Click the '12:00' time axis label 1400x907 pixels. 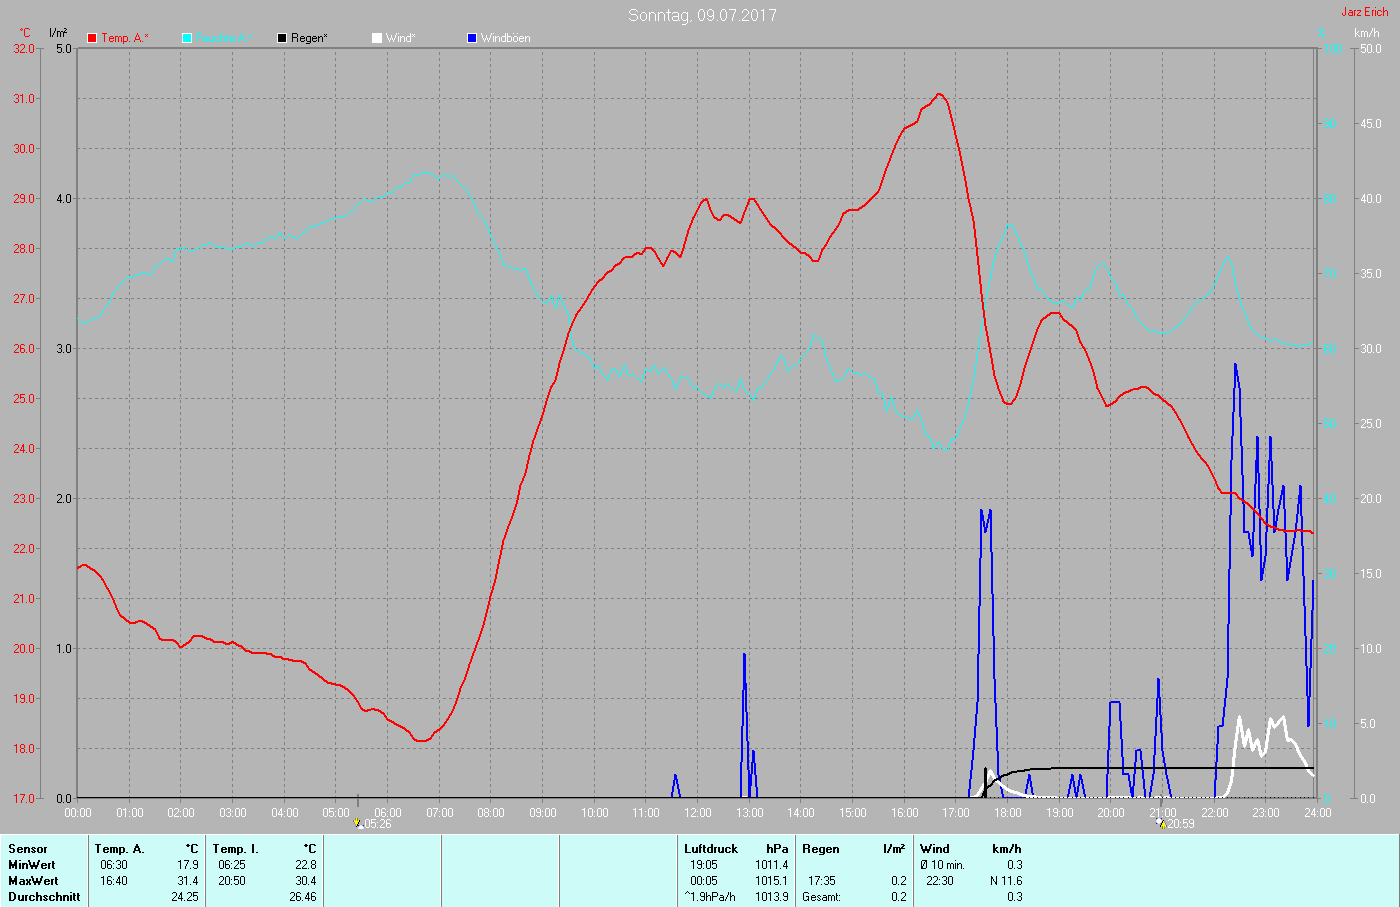click(698, 813)
